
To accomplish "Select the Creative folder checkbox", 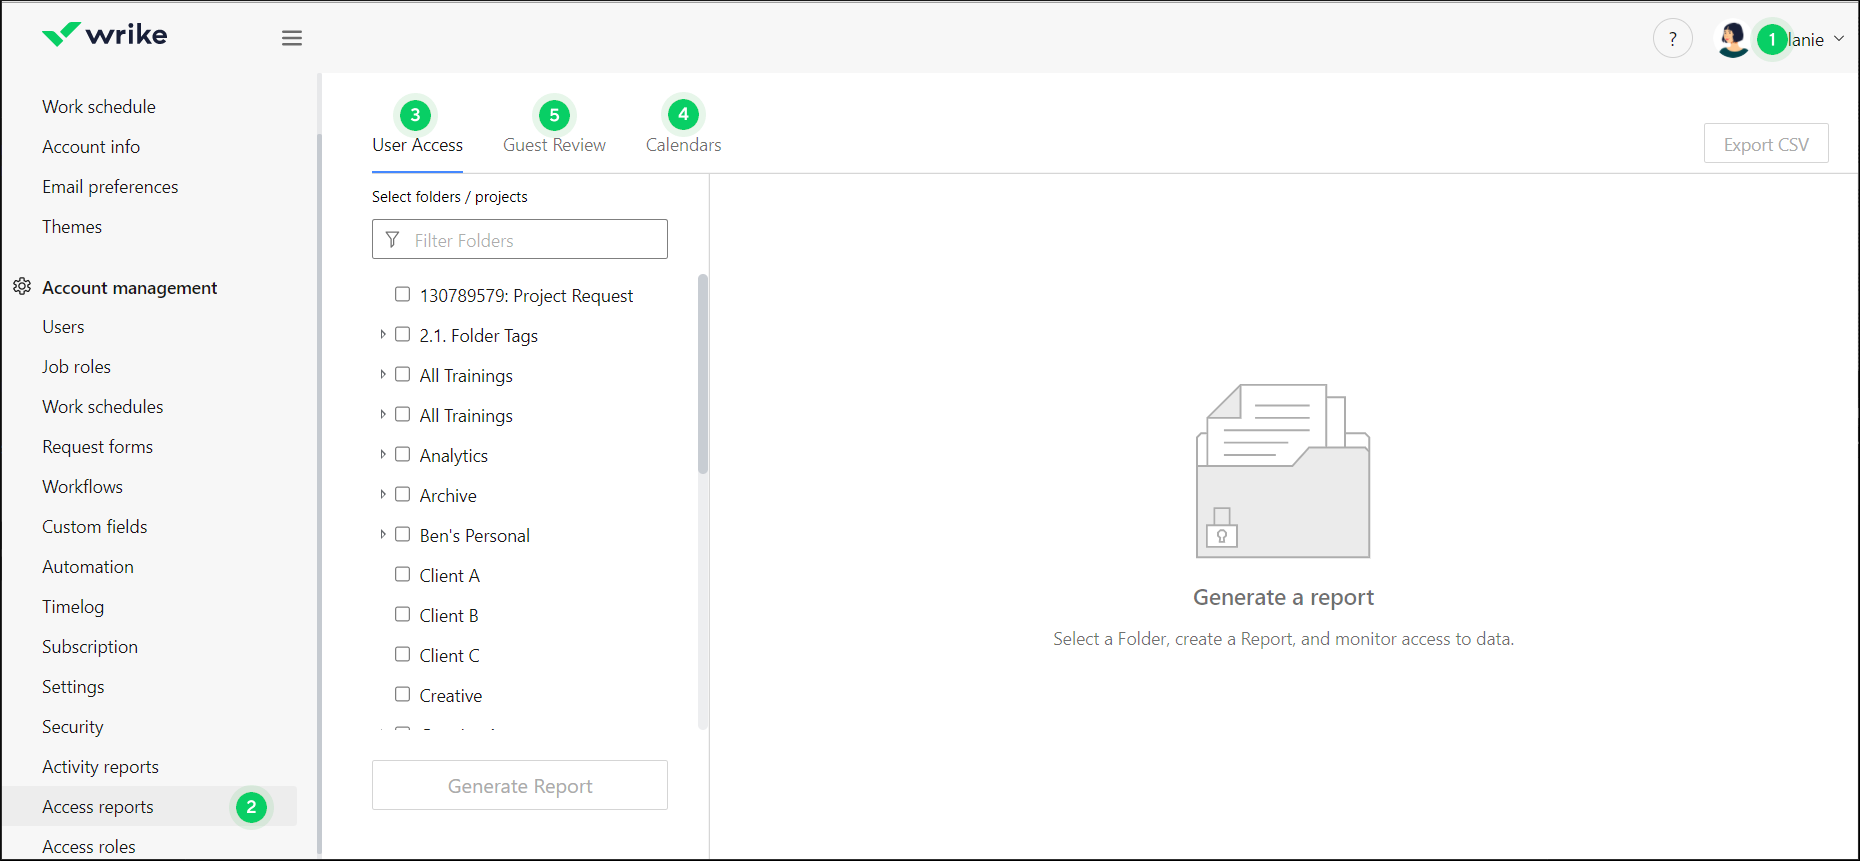I will 402,695.
